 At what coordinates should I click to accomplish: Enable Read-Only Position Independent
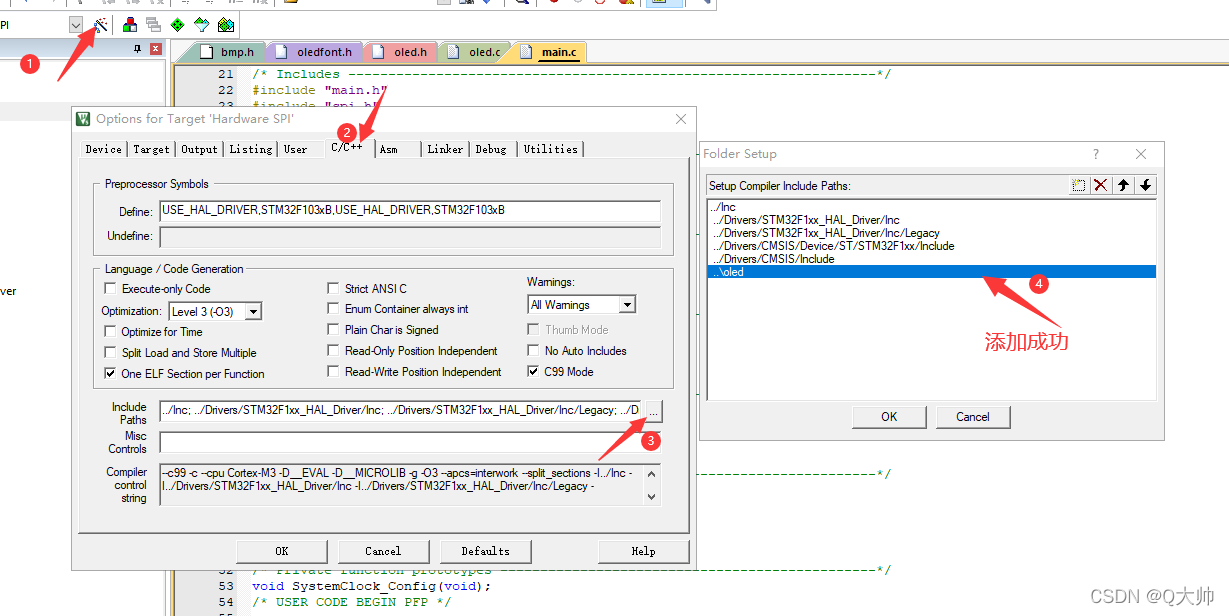click(x=333, y=351)
